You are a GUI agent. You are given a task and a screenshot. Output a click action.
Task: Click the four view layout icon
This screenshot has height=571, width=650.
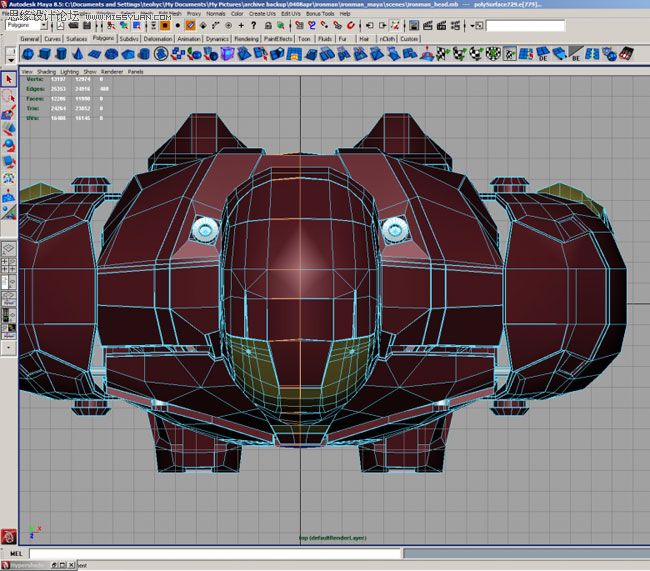8,267
